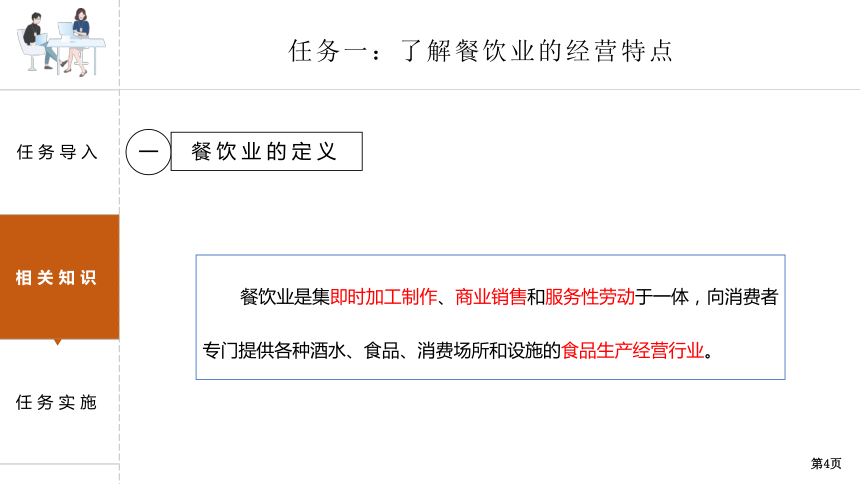Click the slide title 任务一：了解餐饮业的经营特点

pos(480,51)
